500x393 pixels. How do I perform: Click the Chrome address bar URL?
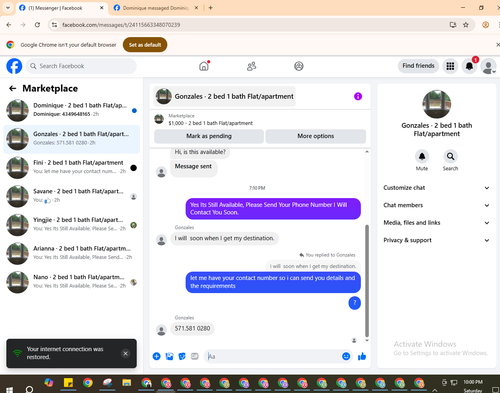(121, 25)
